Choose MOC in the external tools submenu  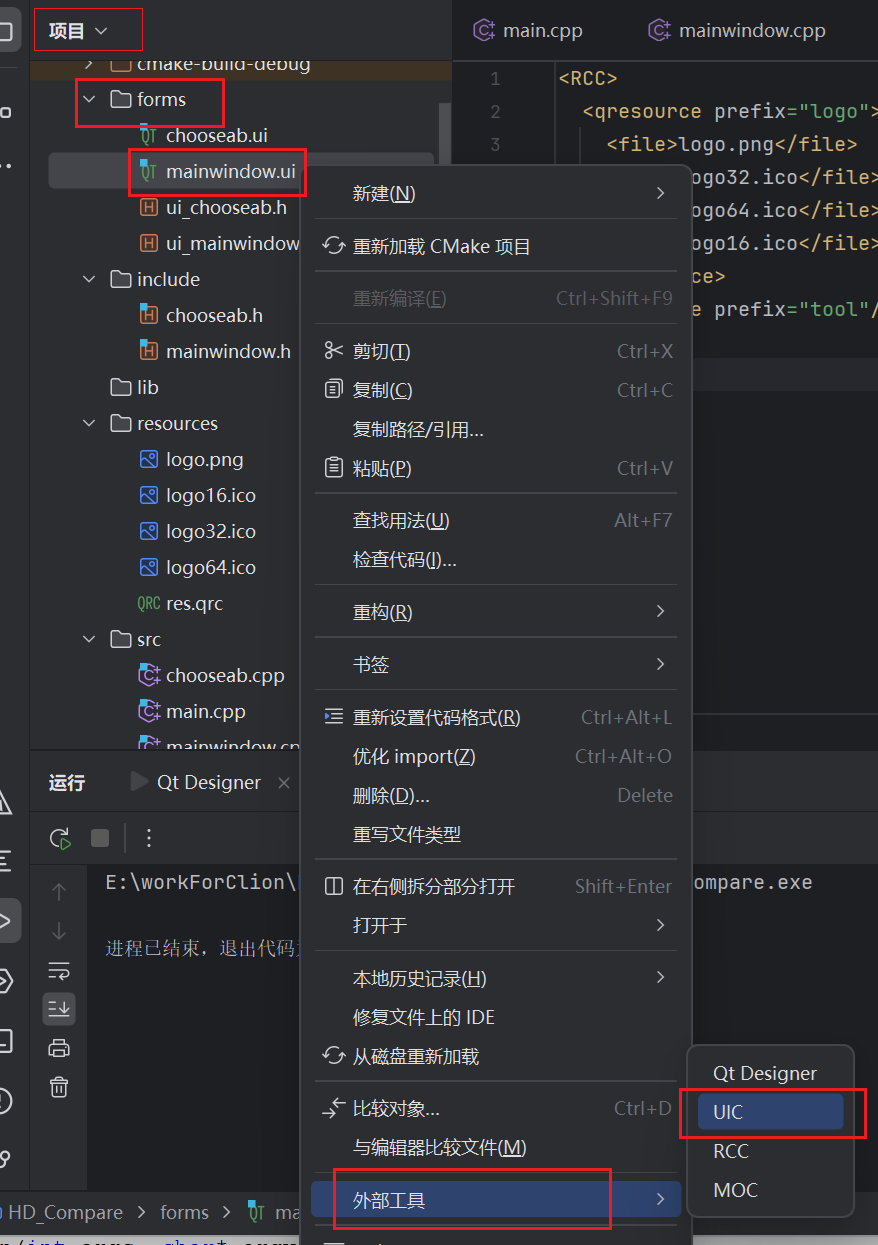pos(735,1190)
